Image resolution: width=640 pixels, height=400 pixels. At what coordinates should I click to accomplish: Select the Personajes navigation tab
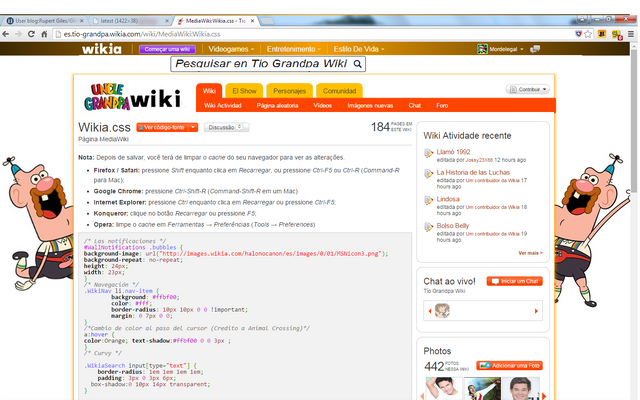(289, 91)
